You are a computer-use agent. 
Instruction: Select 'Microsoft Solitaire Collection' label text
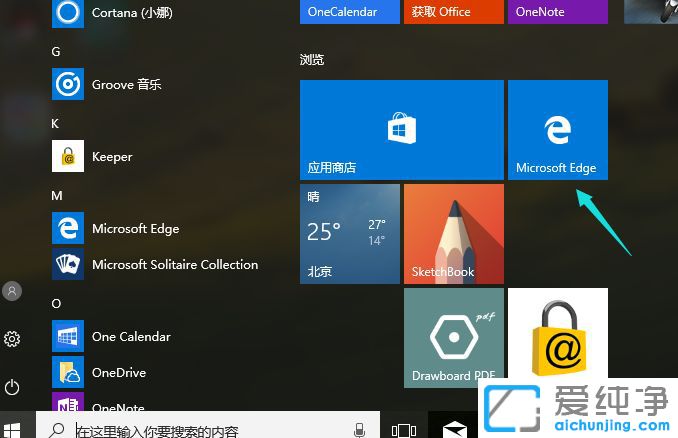[x=175, y=264]
